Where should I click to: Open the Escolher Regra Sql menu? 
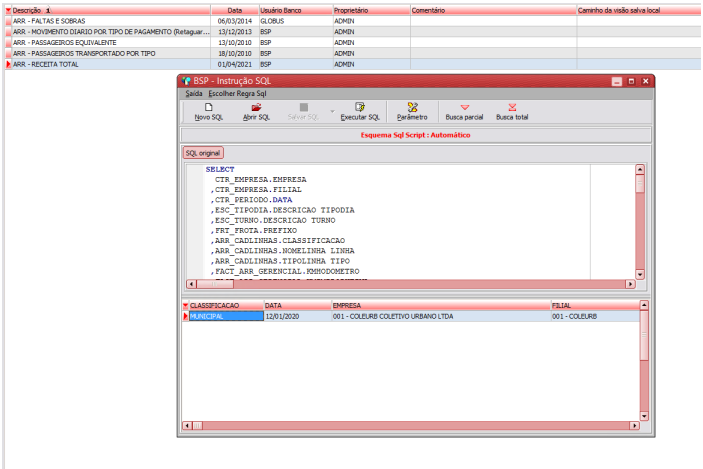(237, 93)
